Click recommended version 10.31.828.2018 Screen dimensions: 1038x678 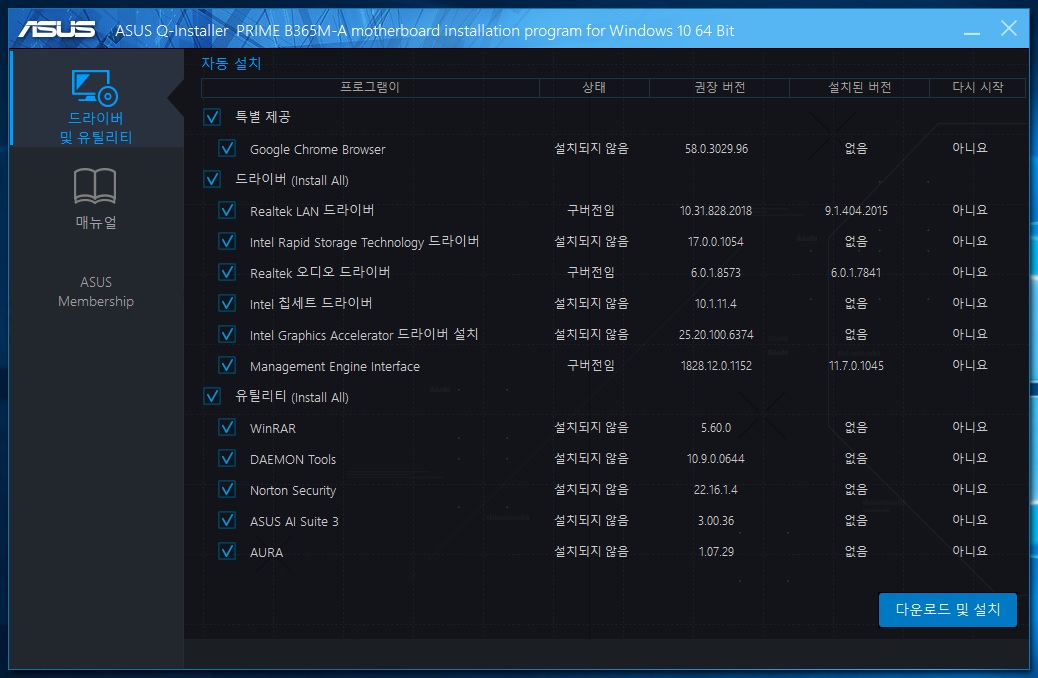pos(716,211)
